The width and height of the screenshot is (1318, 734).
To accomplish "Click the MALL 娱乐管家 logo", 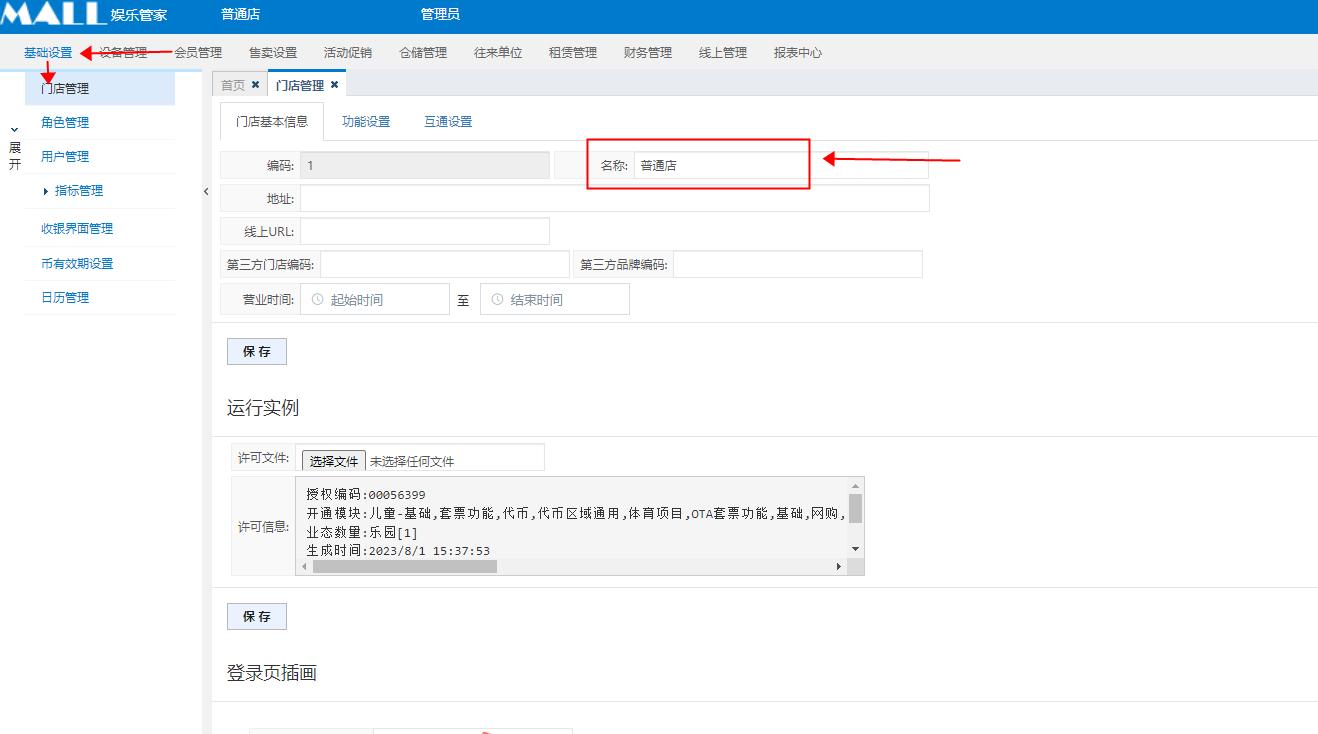I will 84,14.
